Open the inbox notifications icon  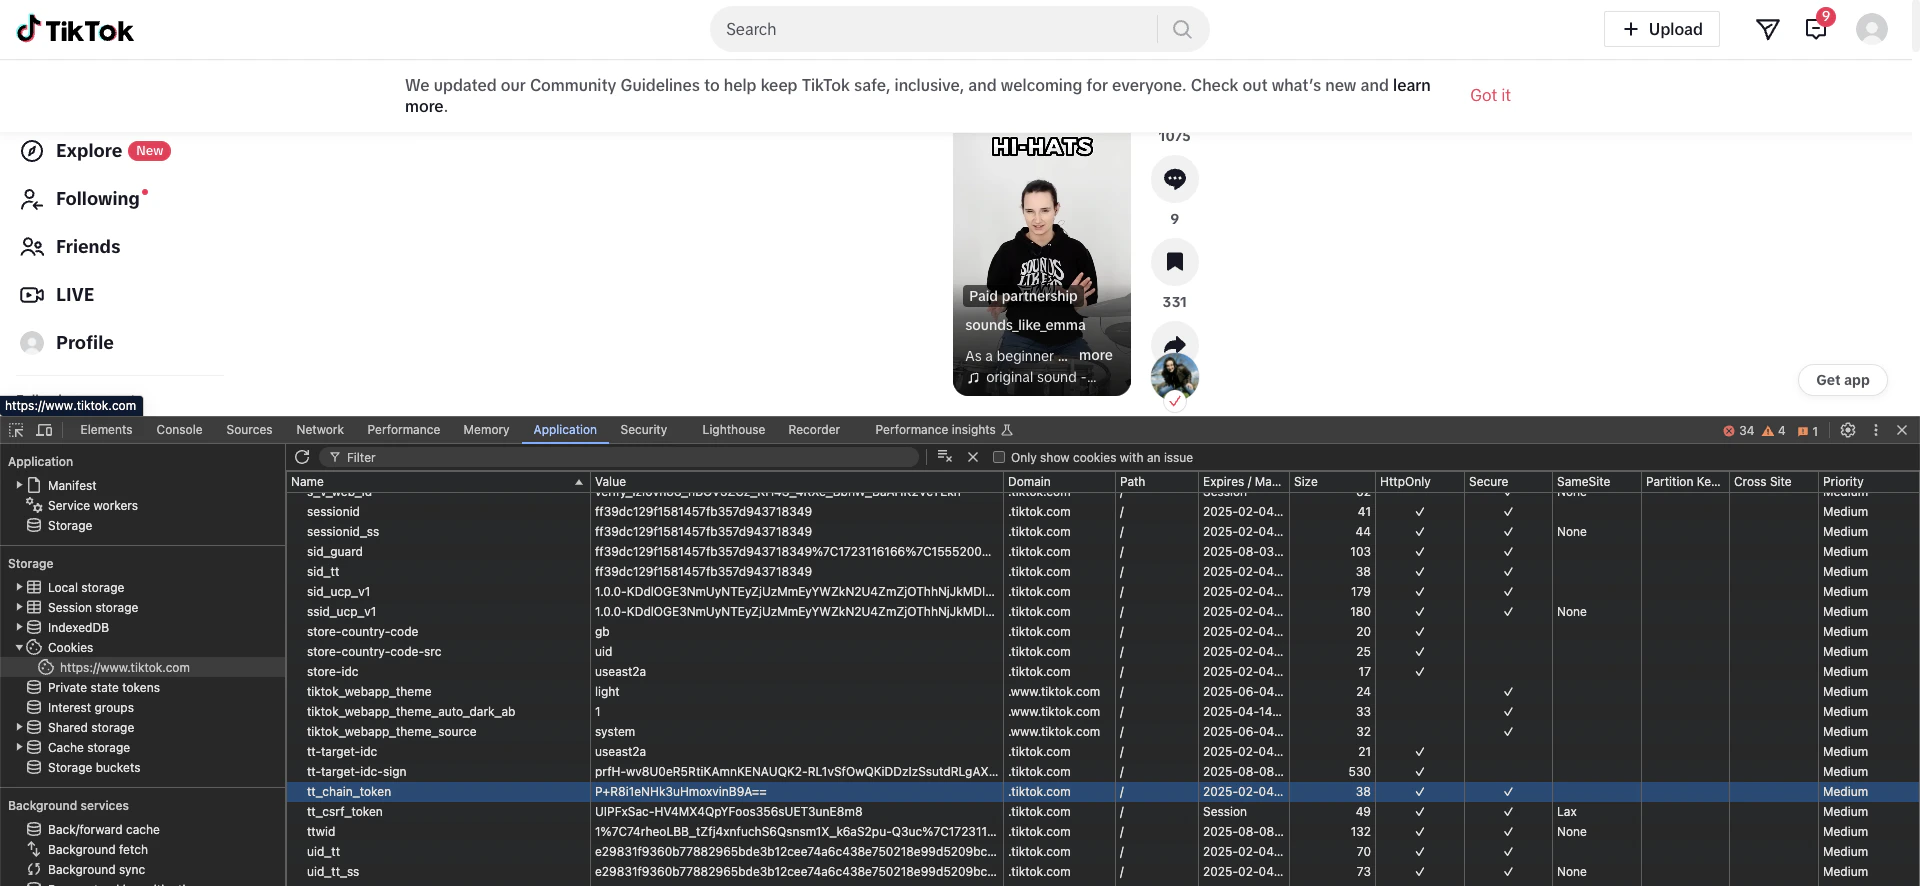[1816, 29]
